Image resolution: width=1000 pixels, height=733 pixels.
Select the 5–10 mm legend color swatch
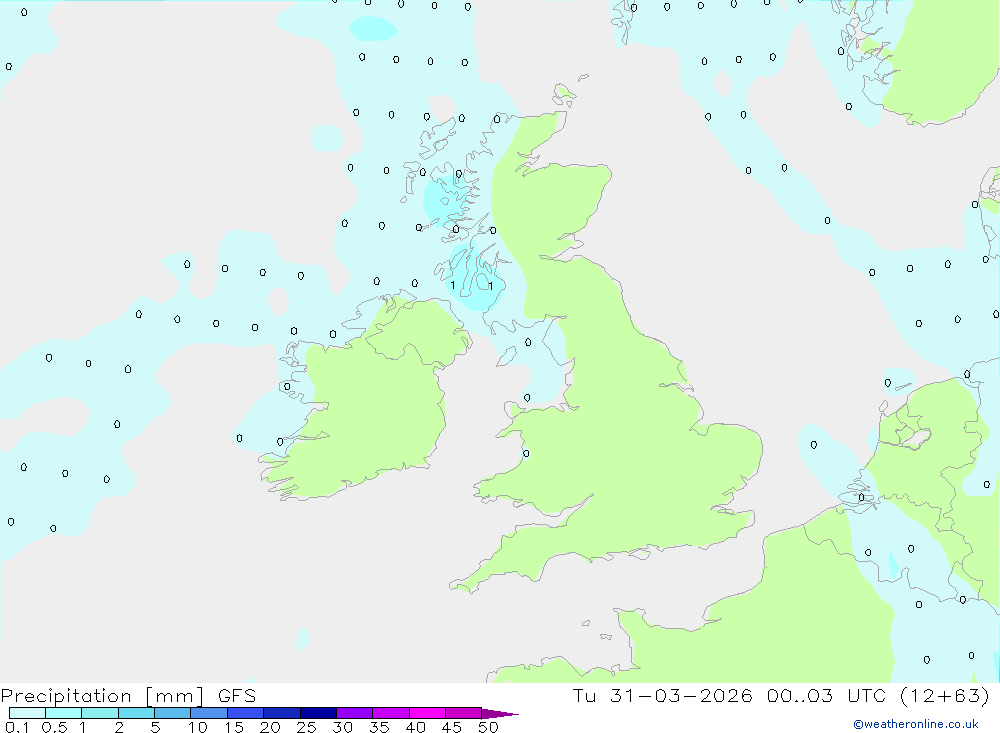coord(173,713)
